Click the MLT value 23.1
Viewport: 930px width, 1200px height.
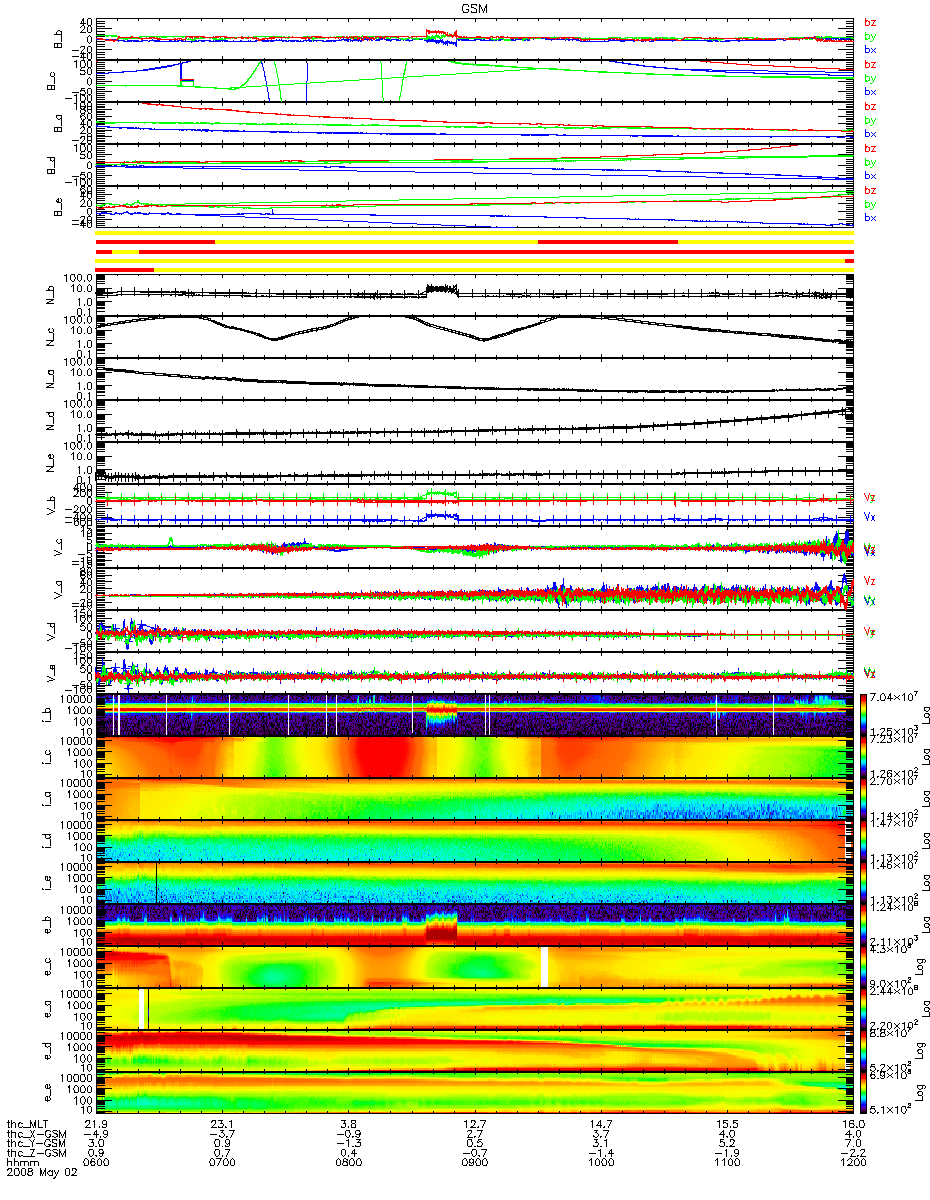point(222,1123)
